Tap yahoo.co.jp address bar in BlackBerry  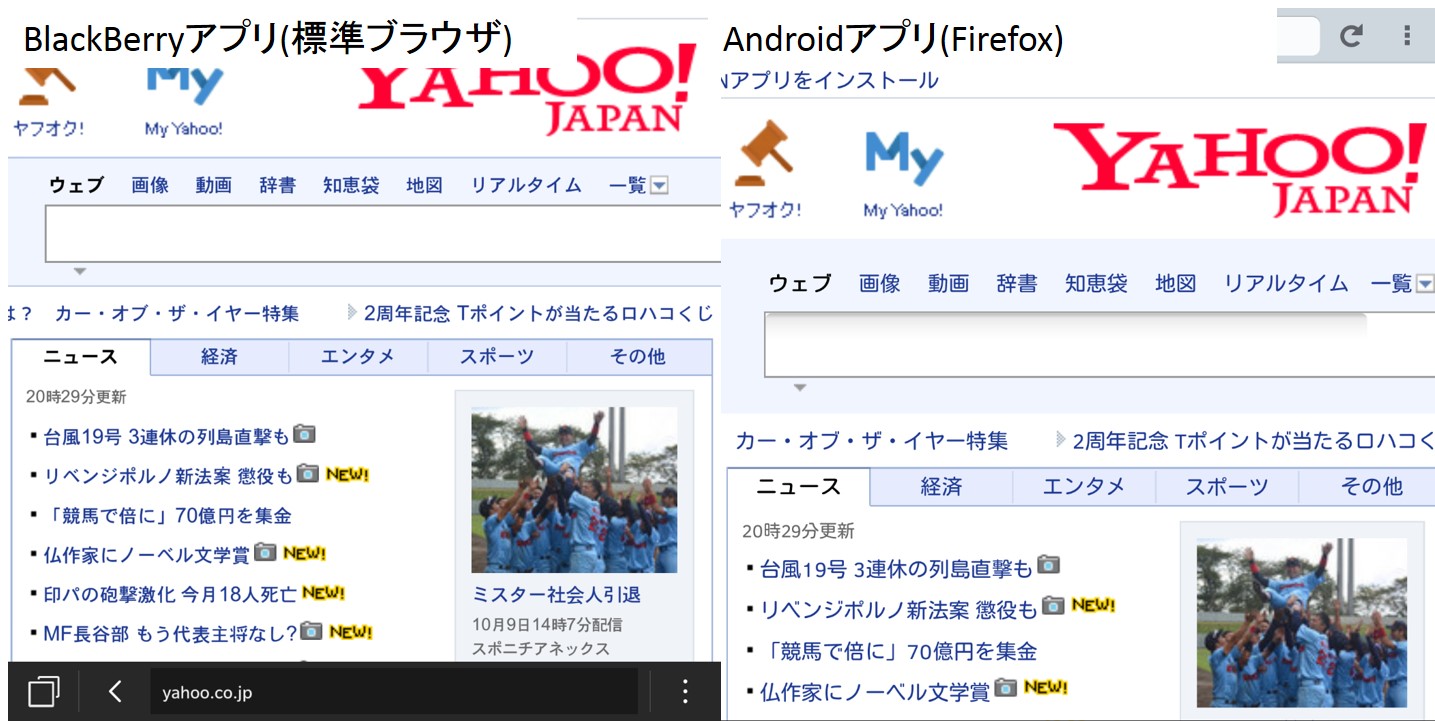point(394,691)
